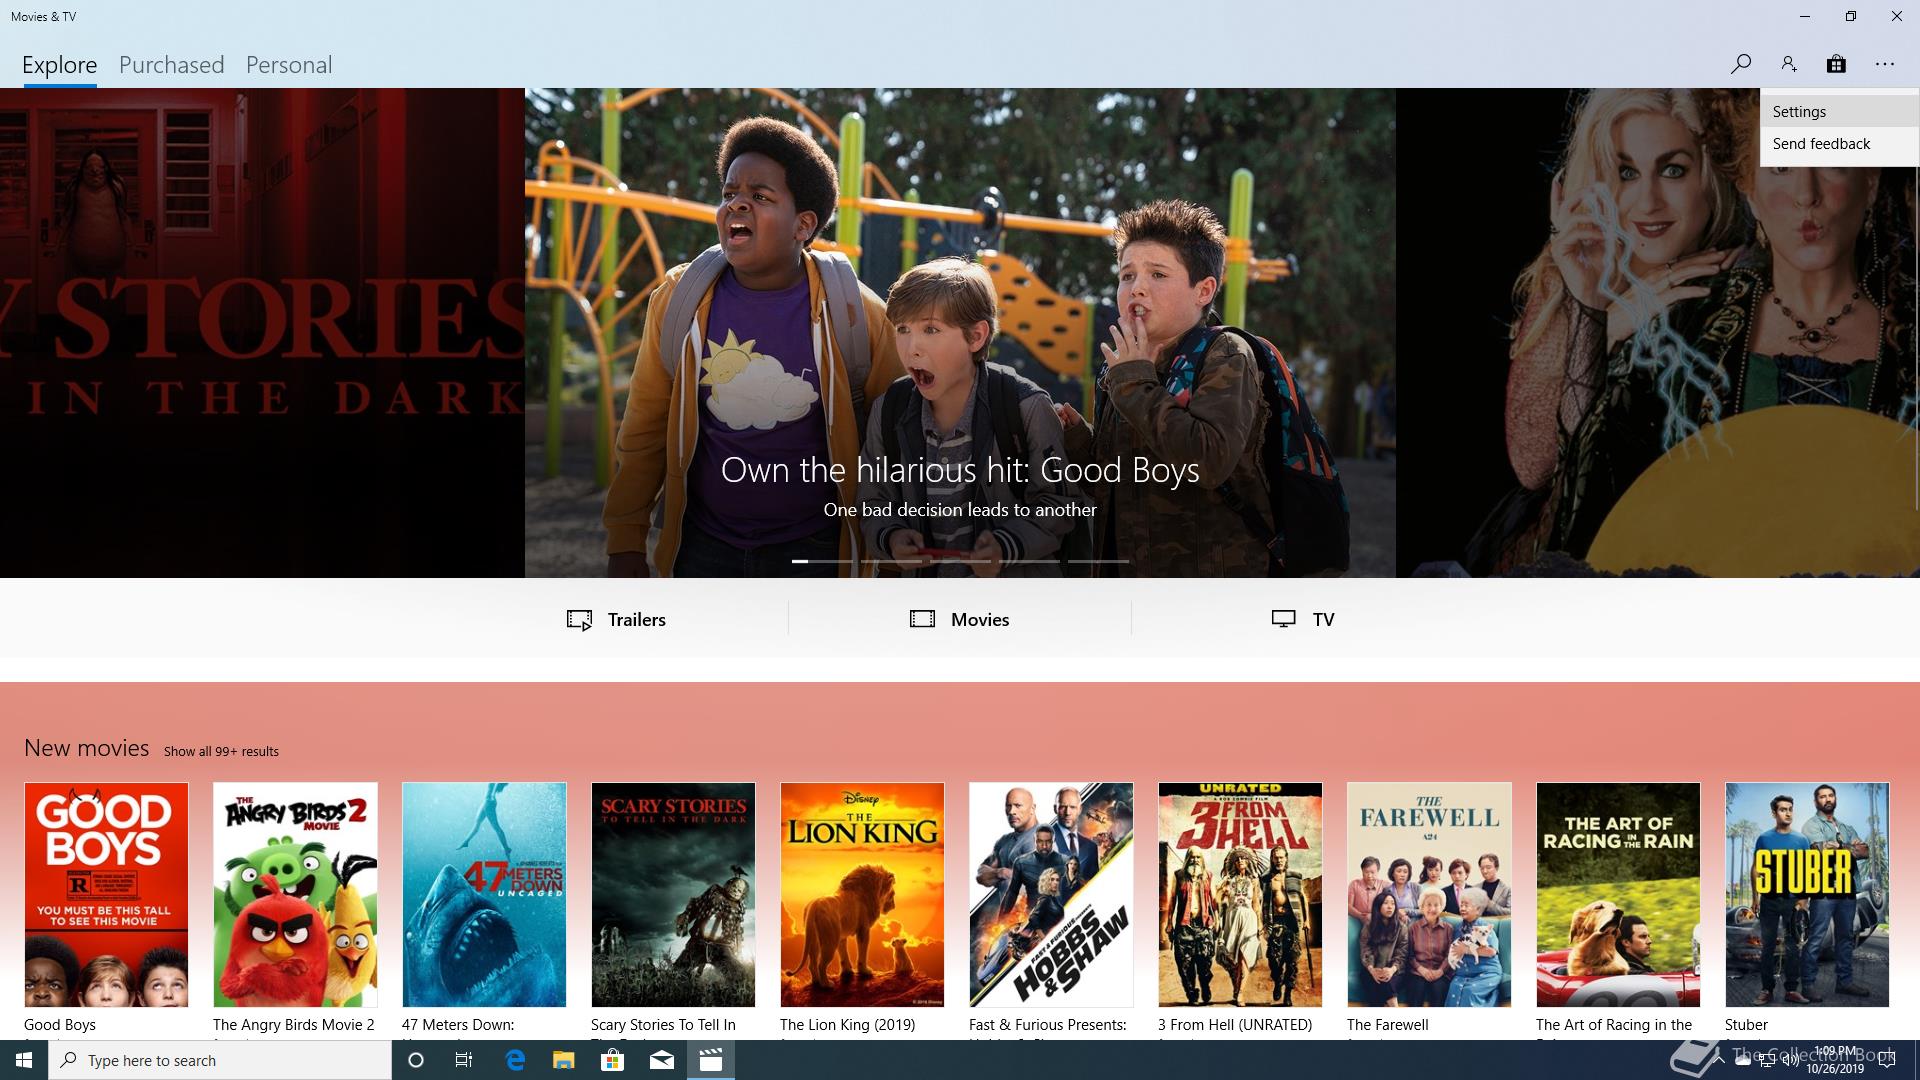Click Show all 99+ results link
This screenshot has width=1920, height=1080.
click(x=222, y=751)
